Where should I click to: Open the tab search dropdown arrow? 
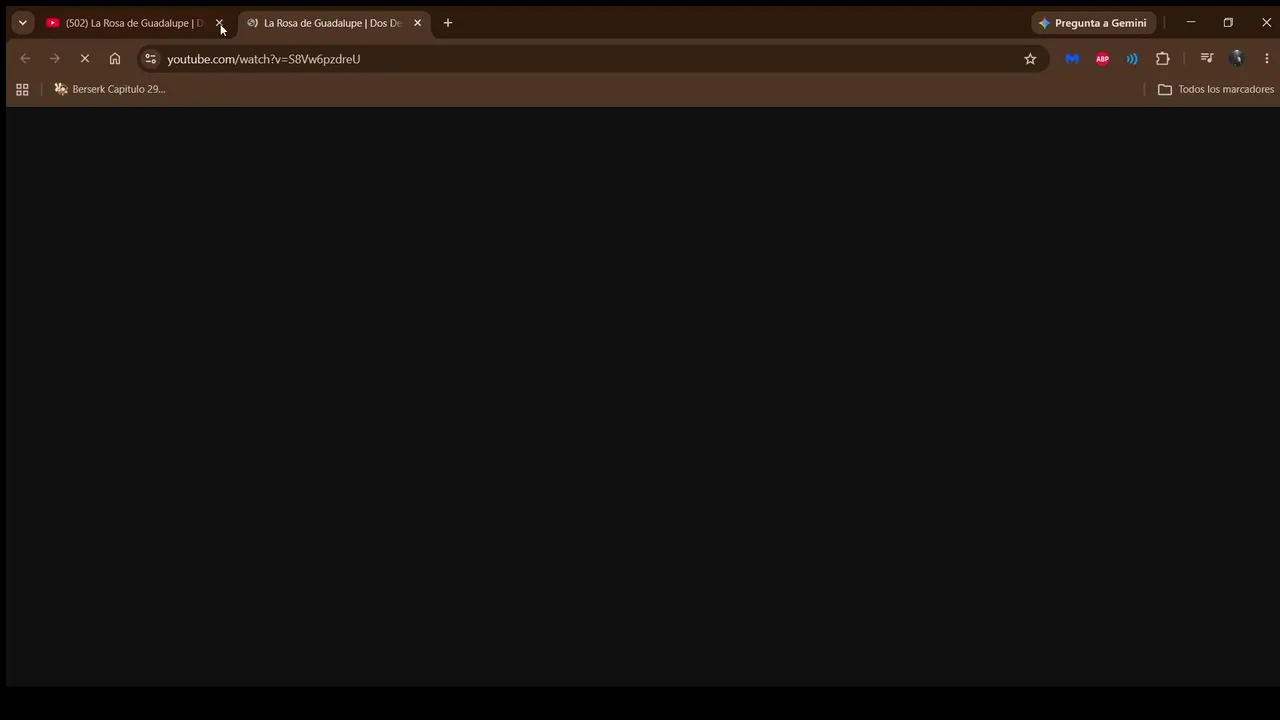coord(22,23)
